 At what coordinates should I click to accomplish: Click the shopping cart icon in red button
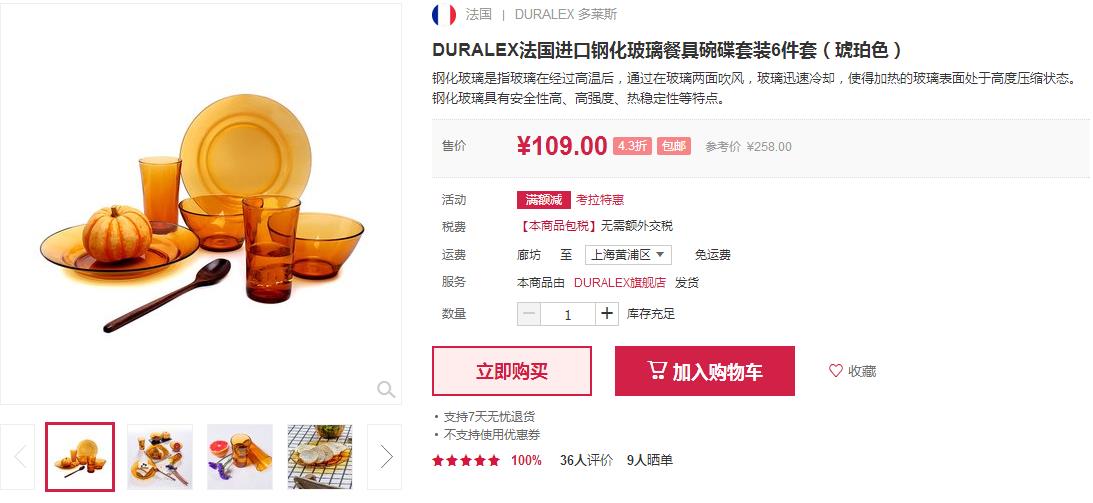tap(657, 370)
